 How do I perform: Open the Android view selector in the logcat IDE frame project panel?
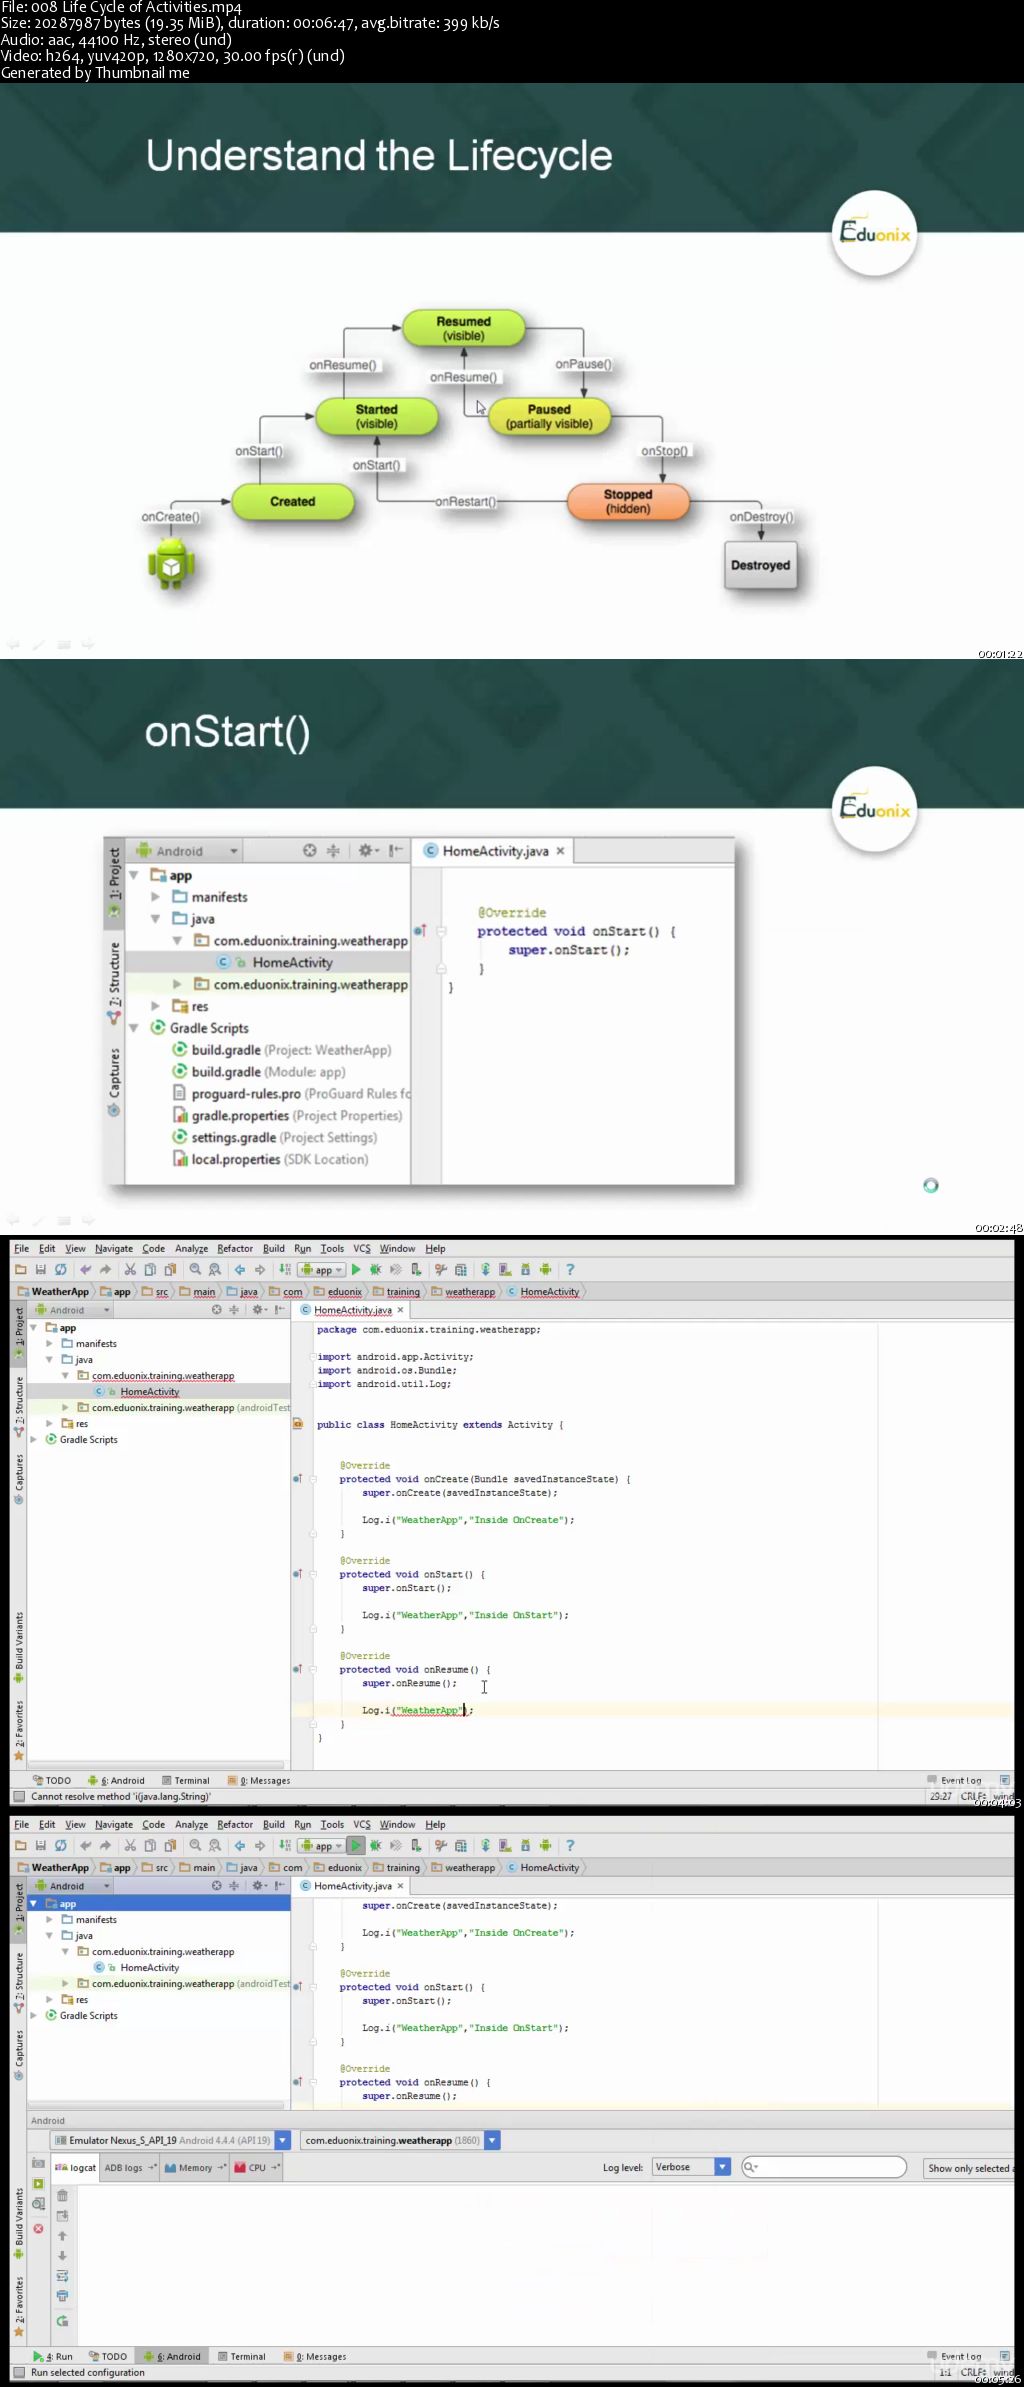[x=72, y=1886]
